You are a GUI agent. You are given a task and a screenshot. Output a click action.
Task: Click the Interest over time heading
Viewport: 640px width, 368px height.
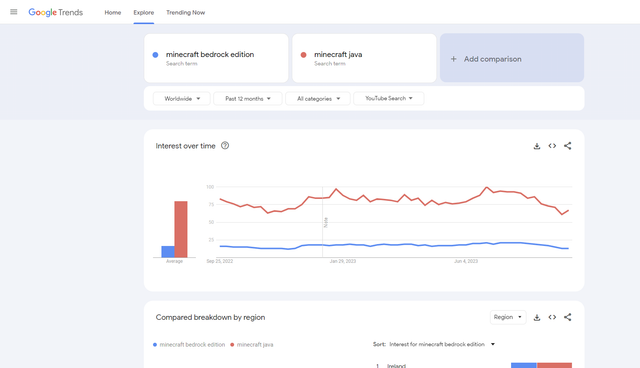[x=185, y=146]
